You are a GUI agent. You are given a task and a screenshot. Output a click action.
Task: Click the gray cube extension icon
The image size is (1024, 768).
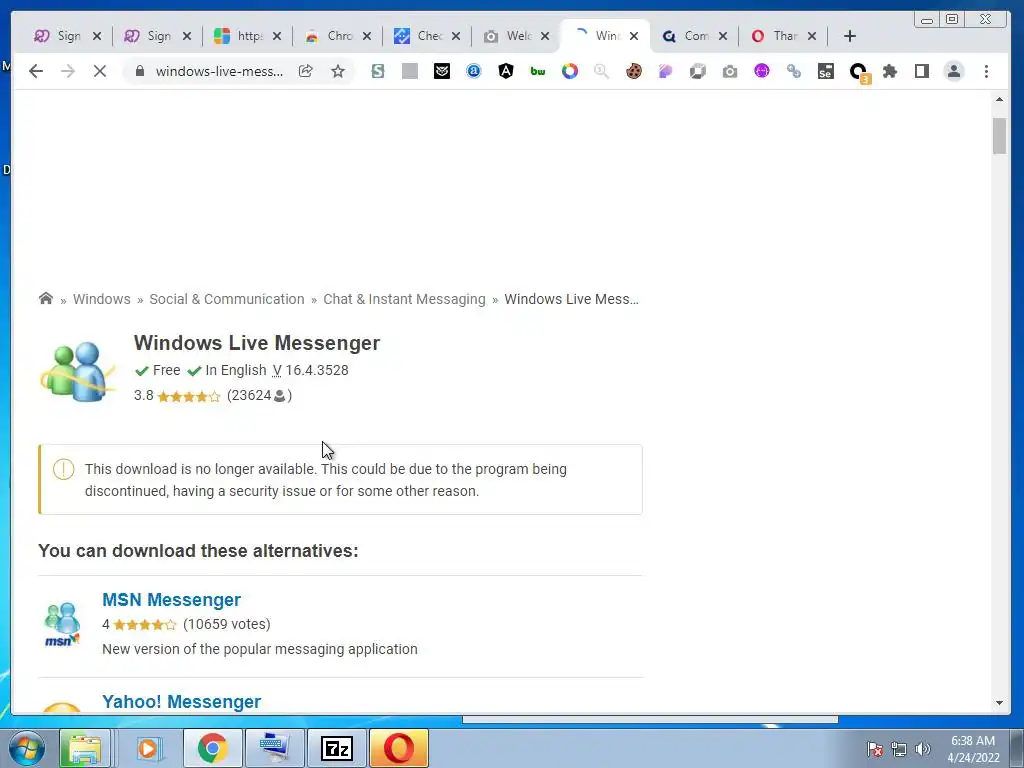tap(697, 71)
